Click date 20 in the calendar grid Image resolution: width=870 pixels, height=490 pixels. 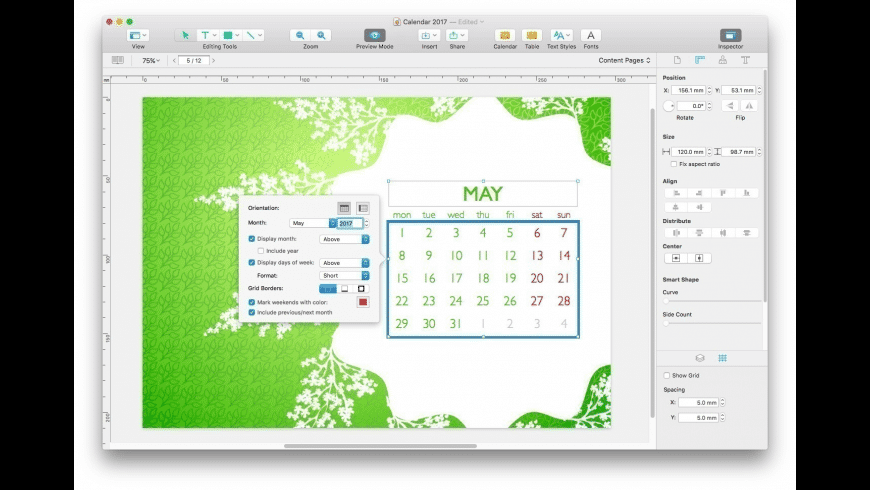537,278
